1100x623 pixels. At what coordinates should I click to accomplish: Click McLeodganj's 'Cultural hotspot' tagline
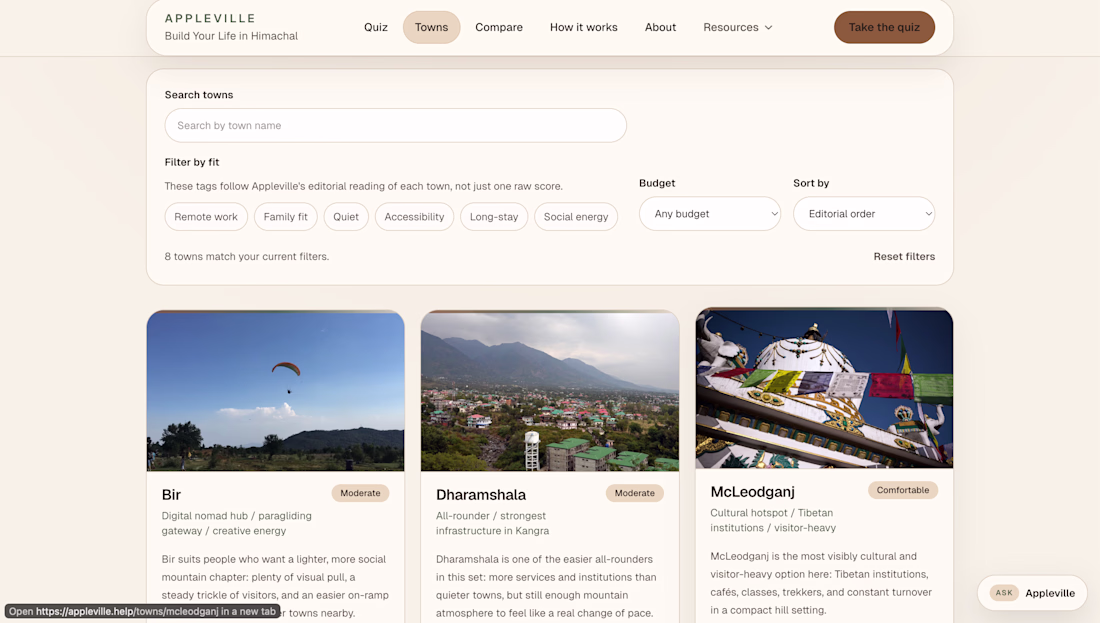point(773,521)
